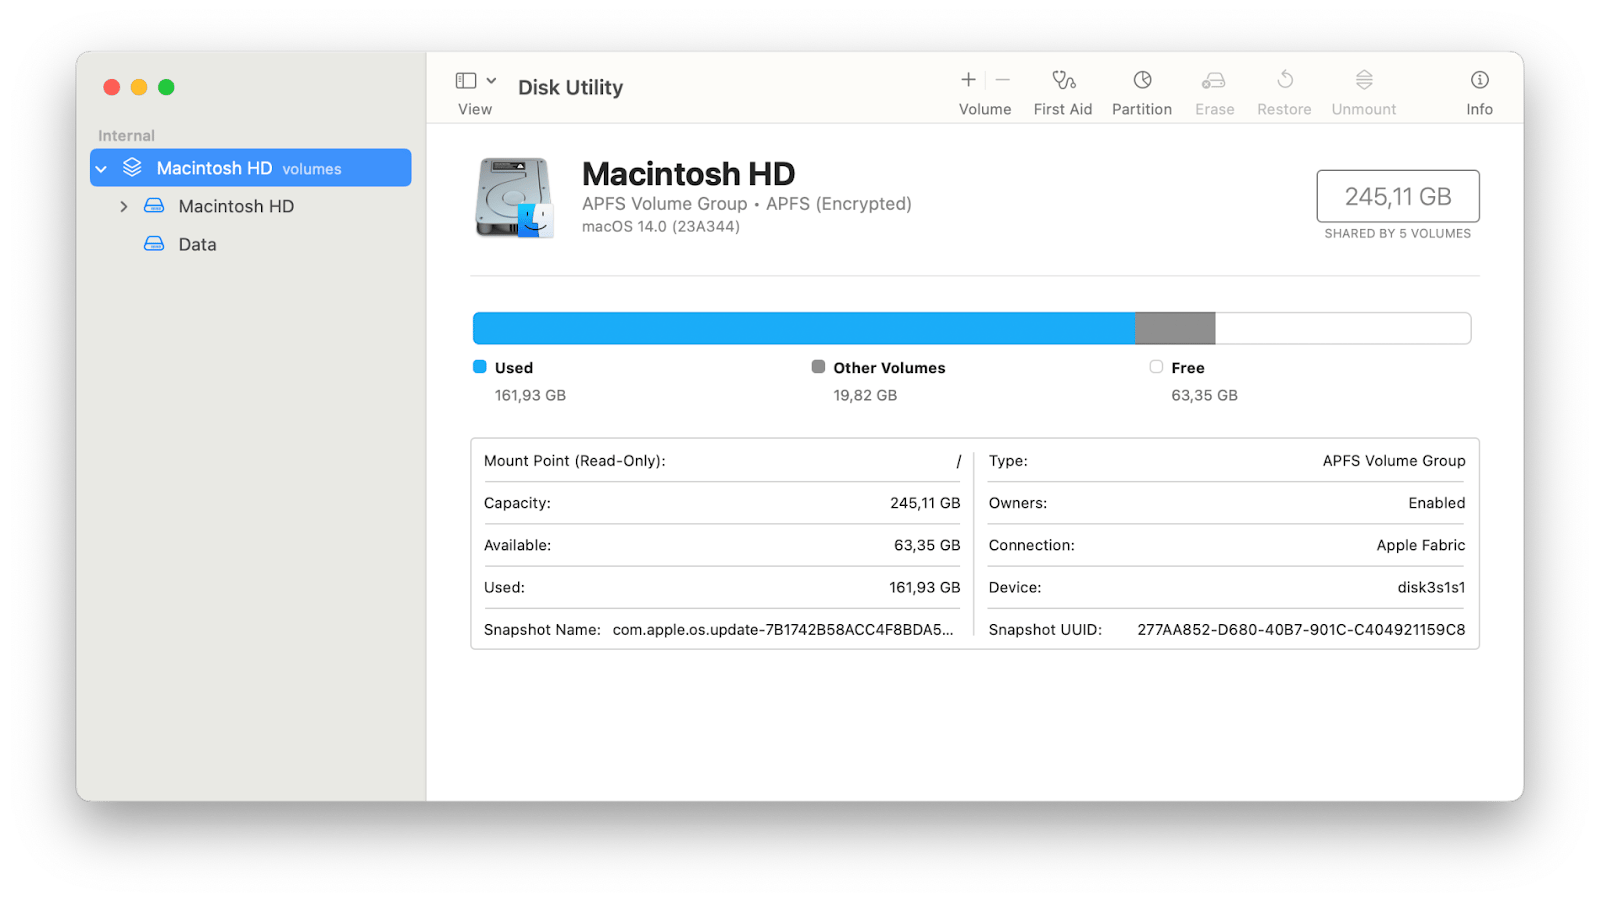Screen dimensions: 1600x902
Task: Click the add volume plus icon
Action: click(x=968, y=80)
